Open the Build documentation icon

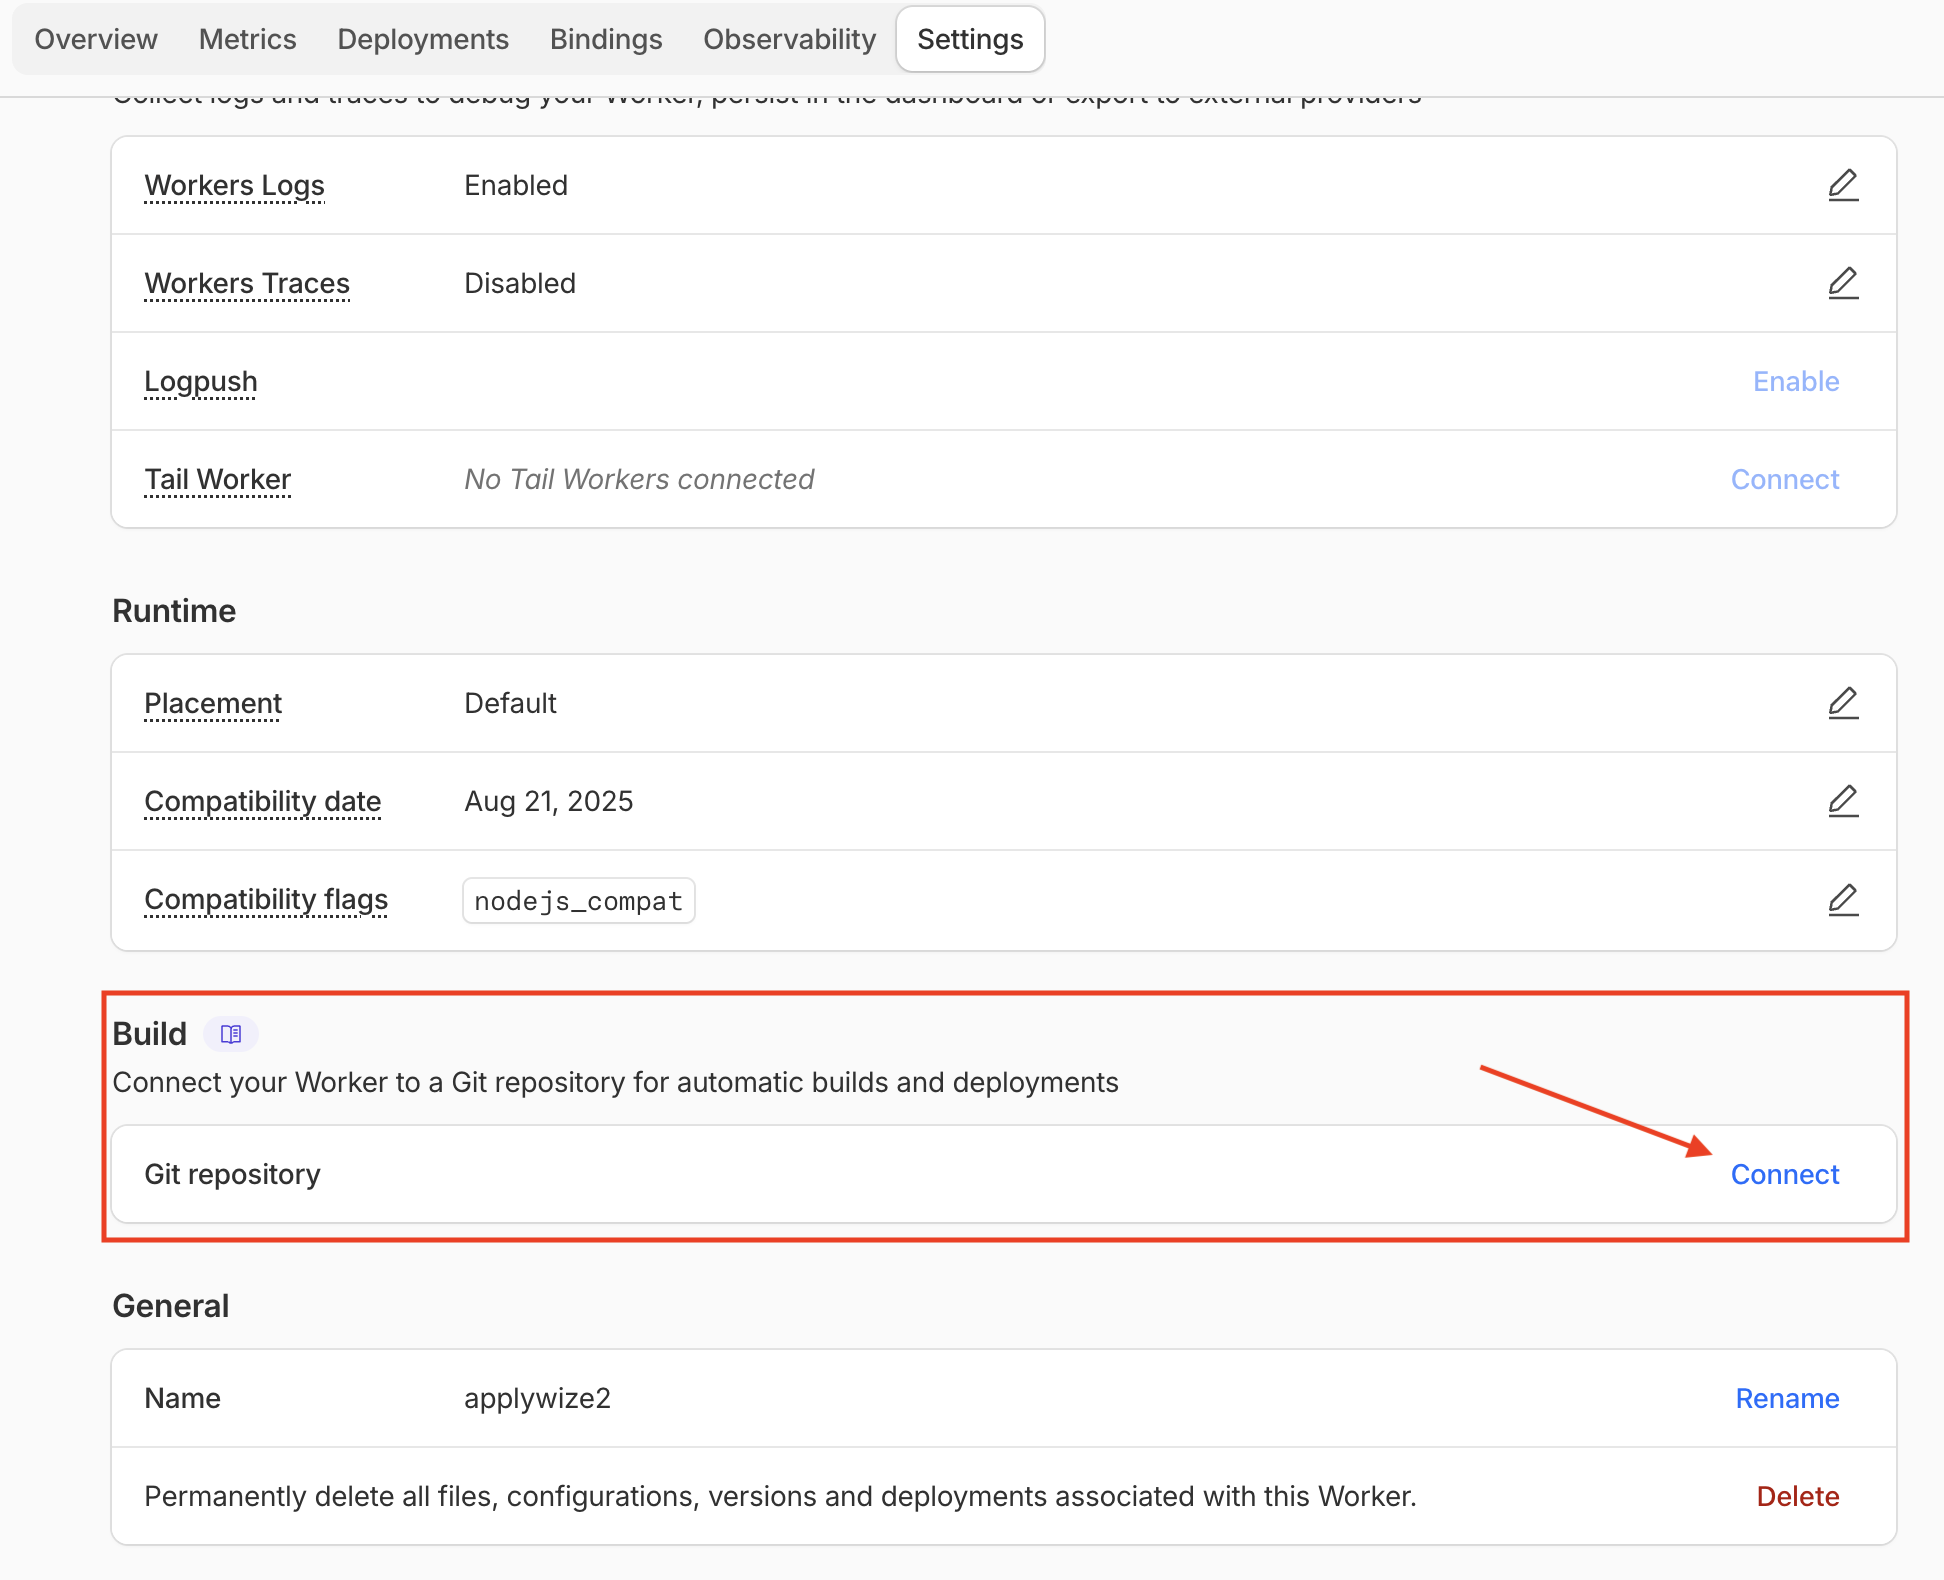tap(229, 1034)
